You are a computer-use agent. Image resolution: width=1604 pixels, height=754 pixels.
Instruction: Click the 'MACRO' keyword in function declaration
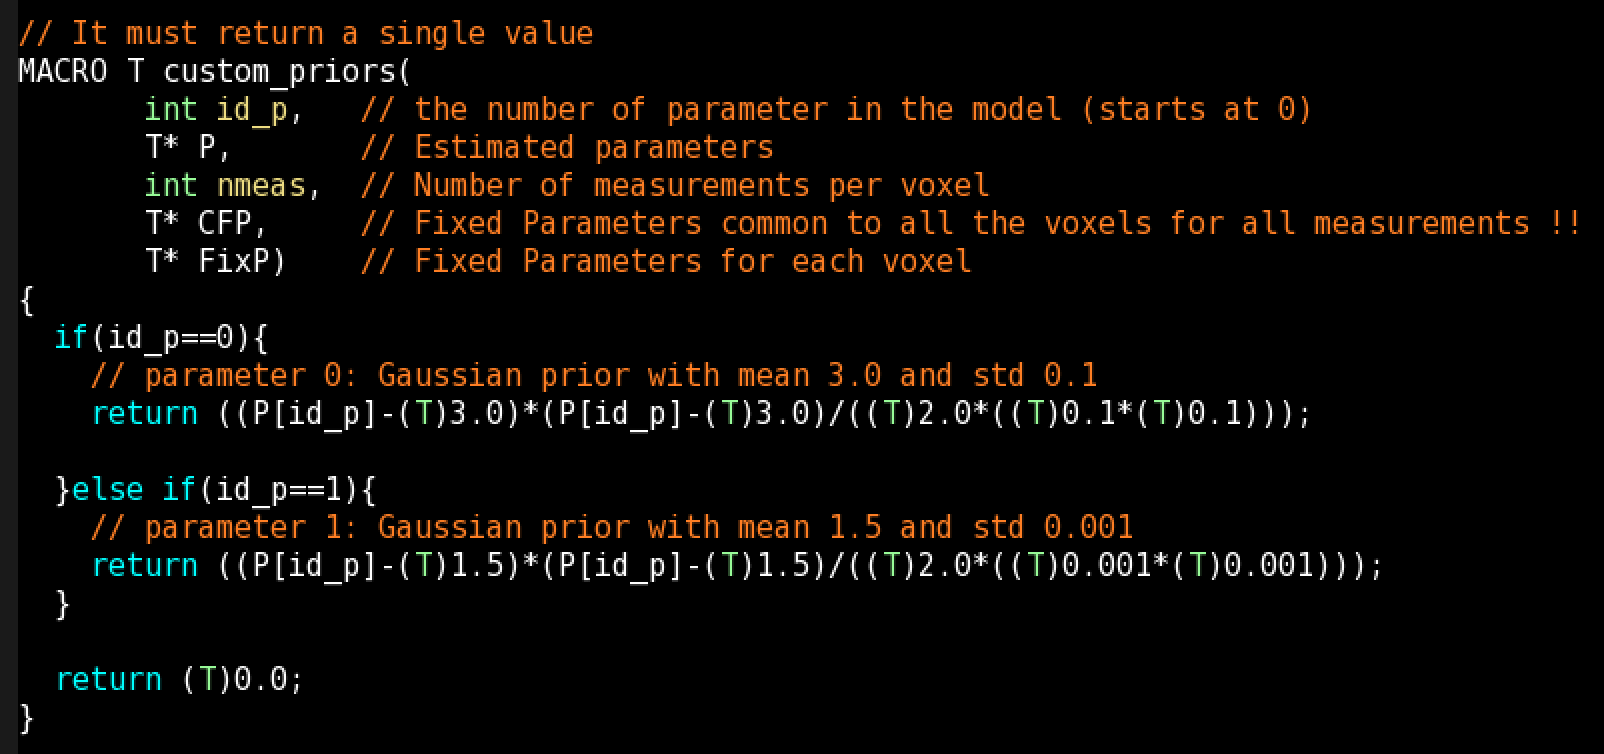62,72
